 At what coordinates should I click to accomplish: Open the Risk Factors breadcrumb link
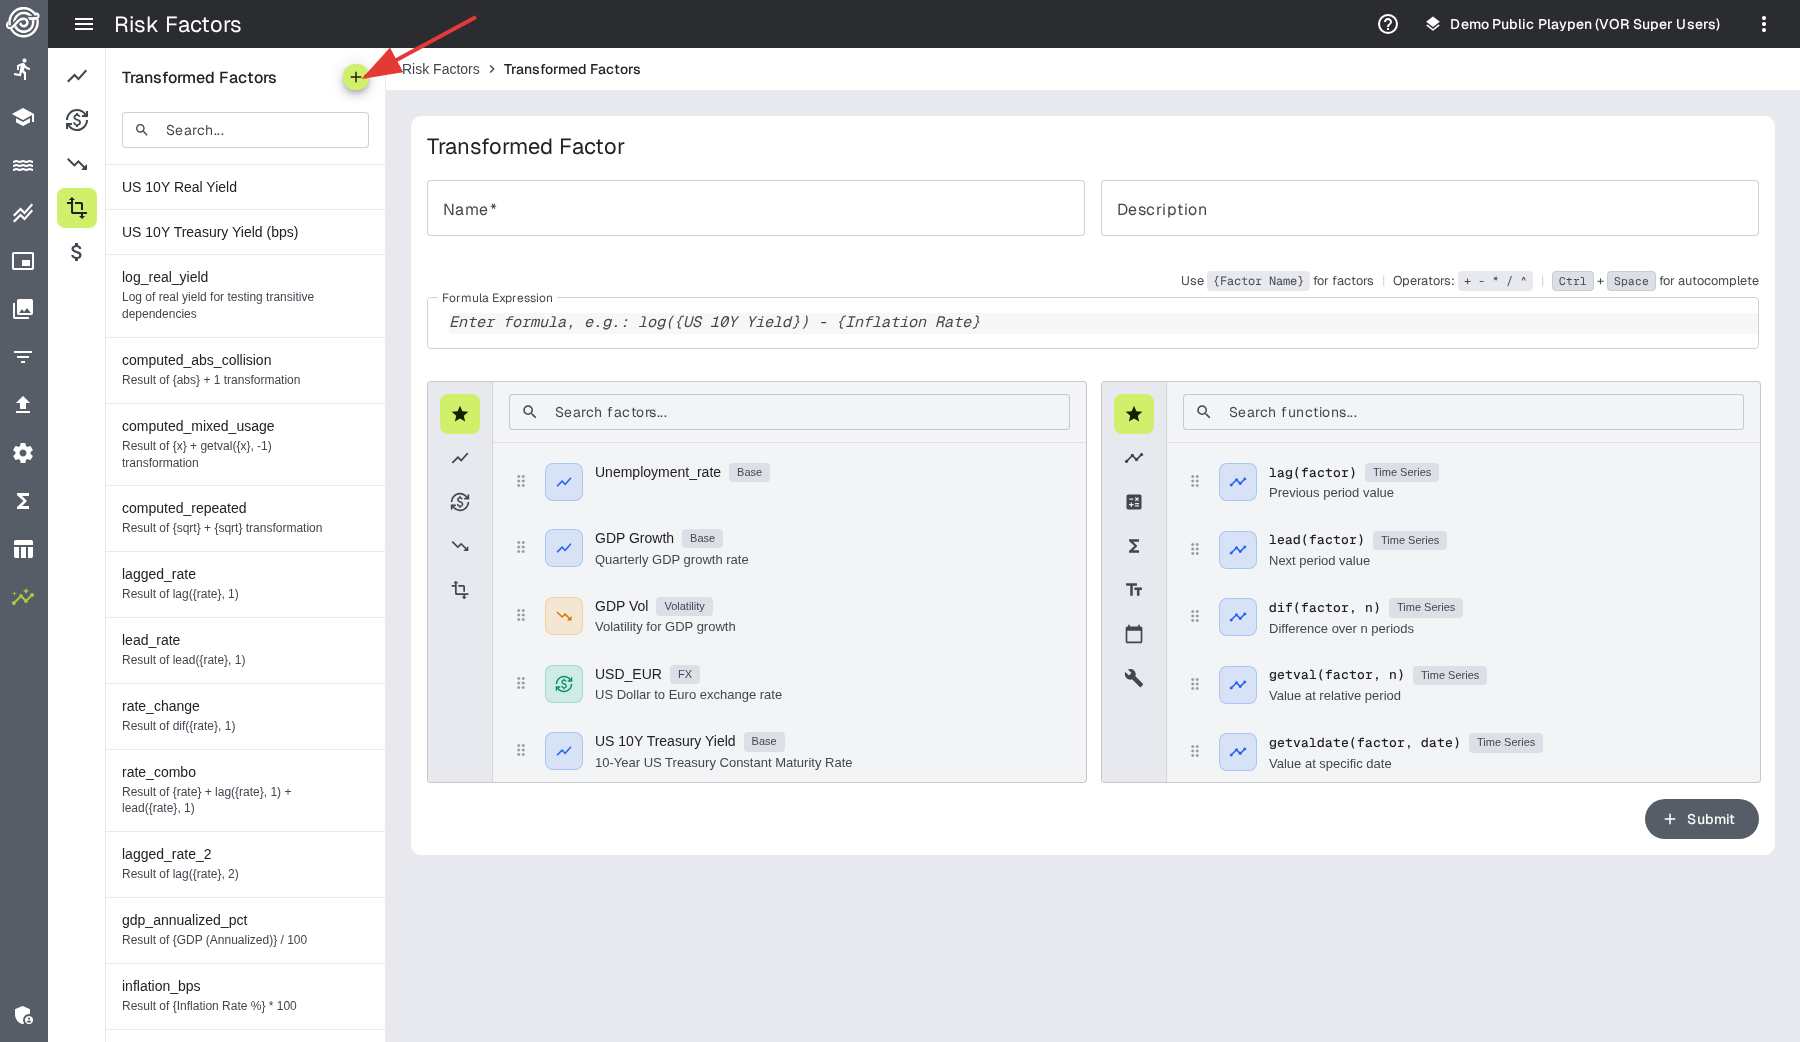(x=441, y=69)
